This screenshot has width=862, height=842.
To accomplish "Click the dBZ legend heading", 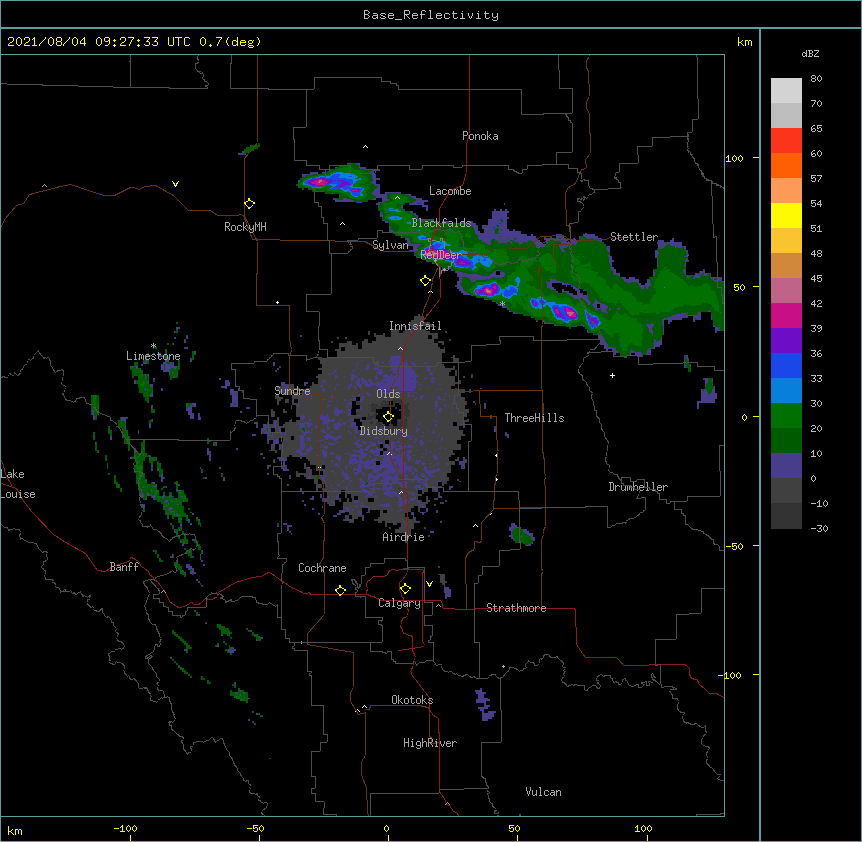I will click(x=810, y=53).
